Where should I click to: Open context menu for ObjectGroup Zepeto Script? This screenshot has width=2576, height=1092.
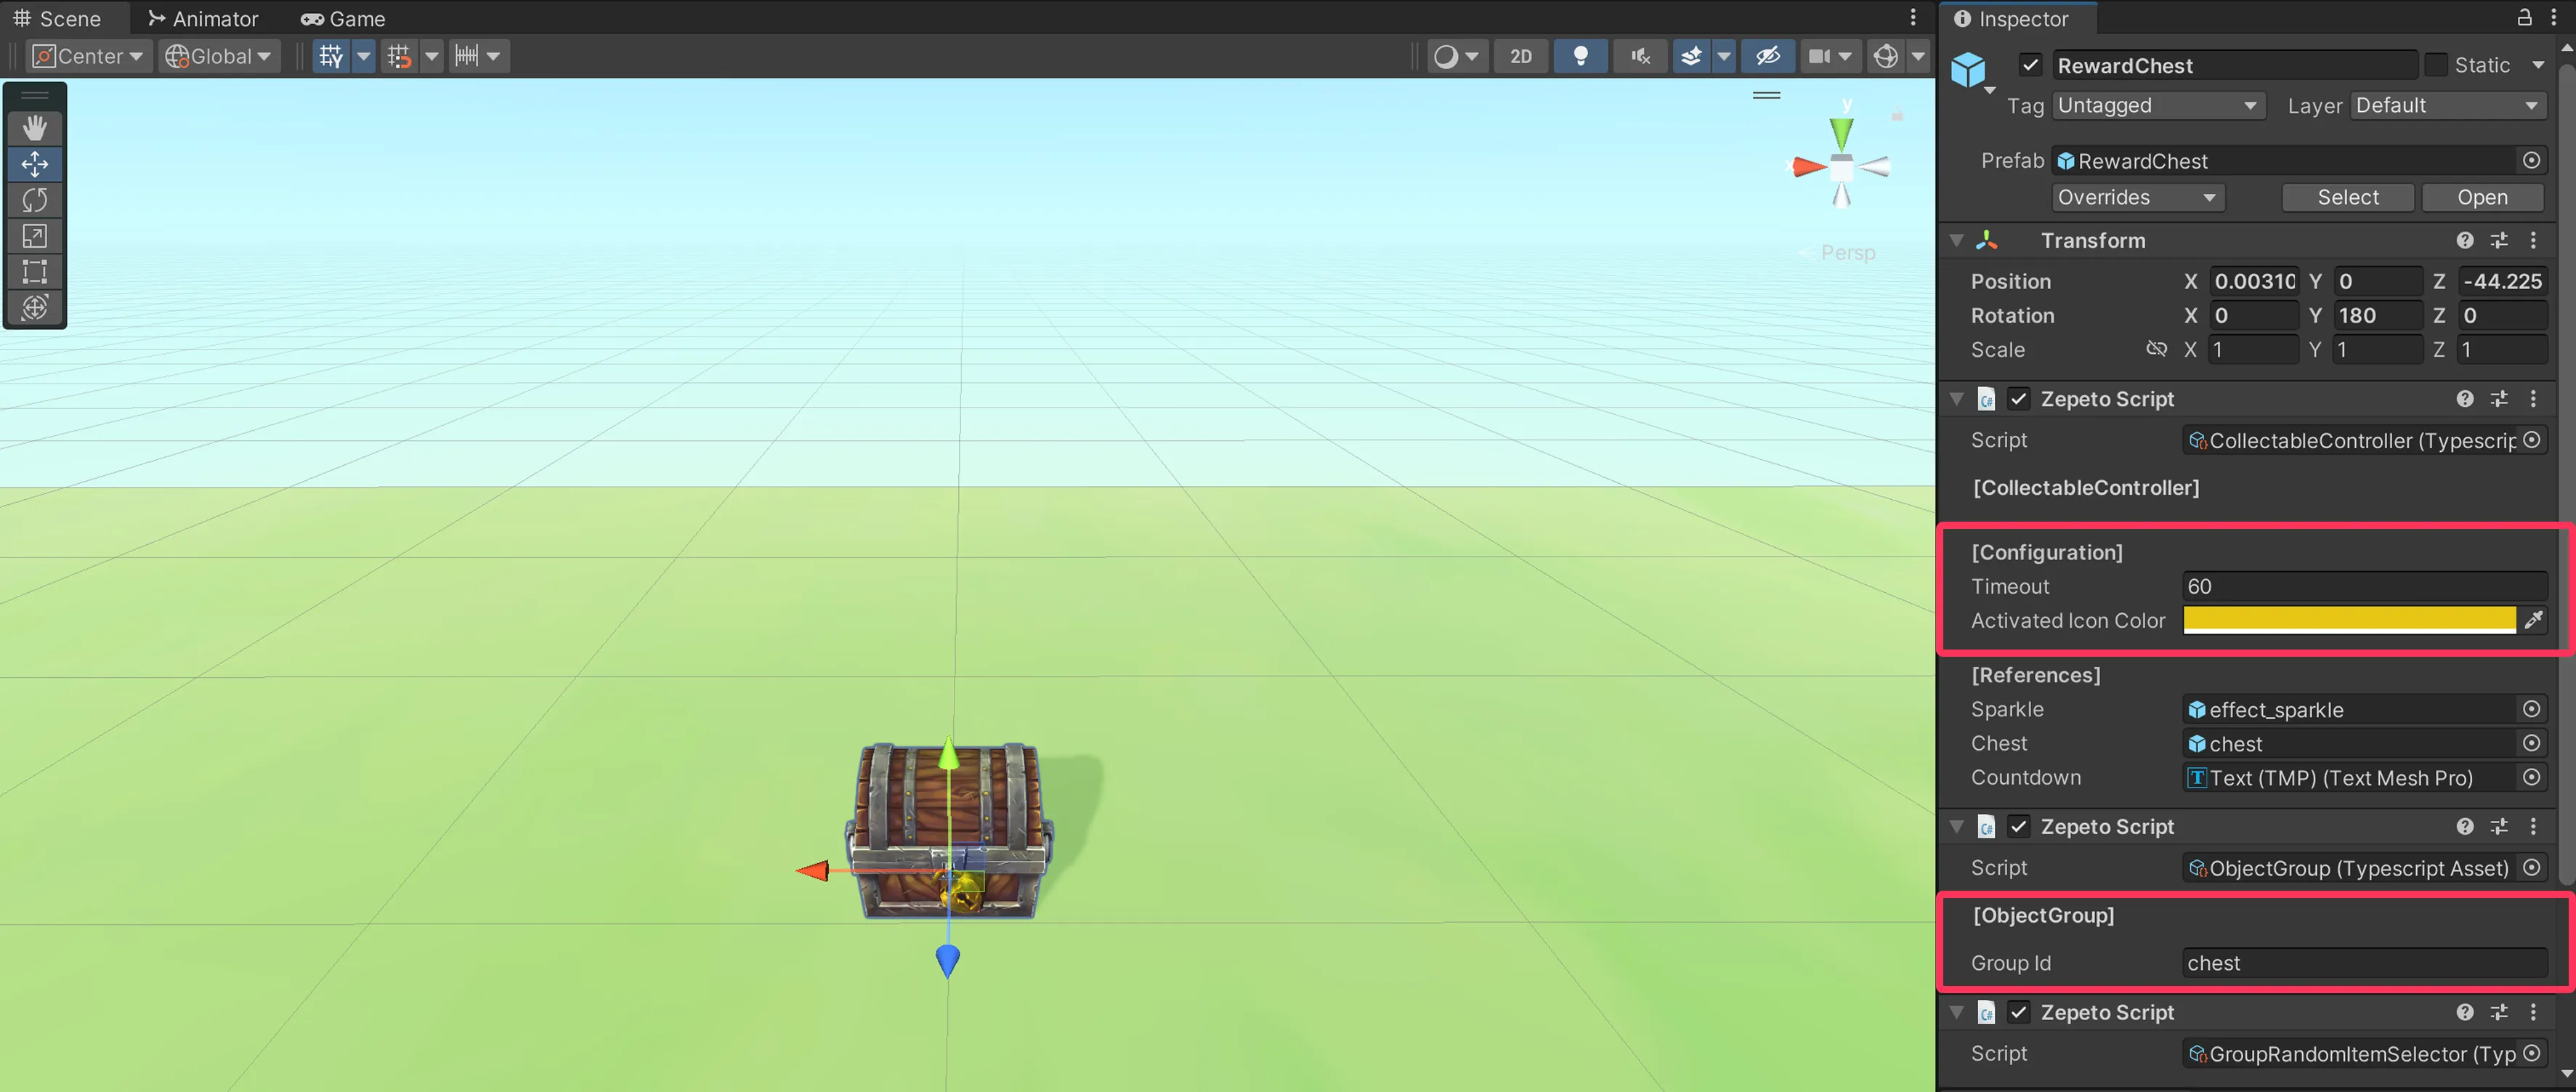coord(2533,826)
